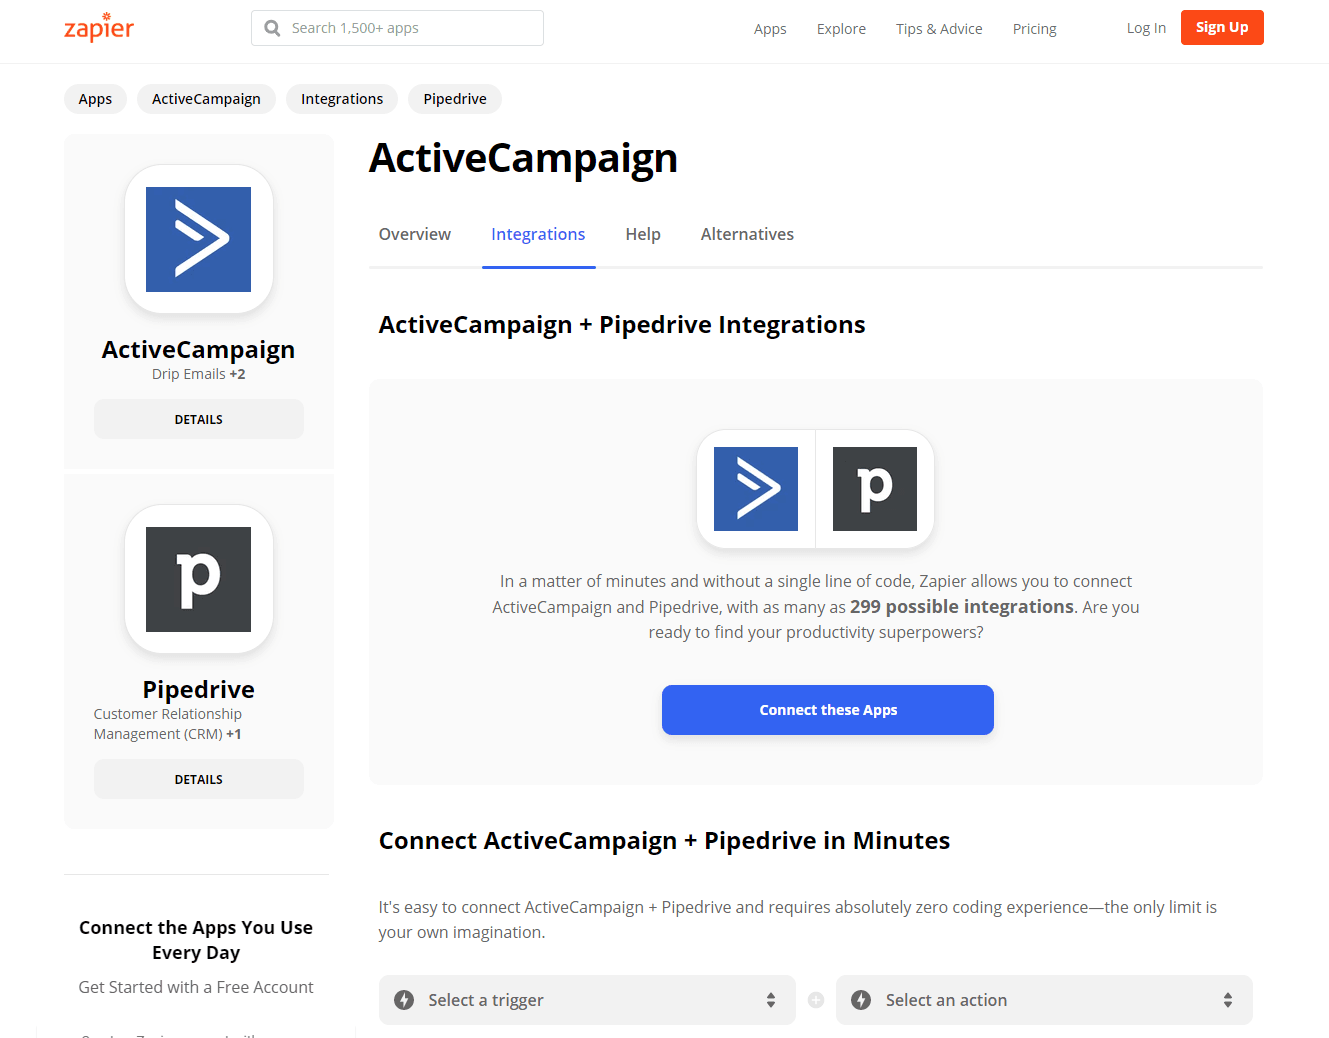This screenshot has width=1329, height=1038.
Task: Open the Select an action dropdown
Action: pos(1044,1000)
